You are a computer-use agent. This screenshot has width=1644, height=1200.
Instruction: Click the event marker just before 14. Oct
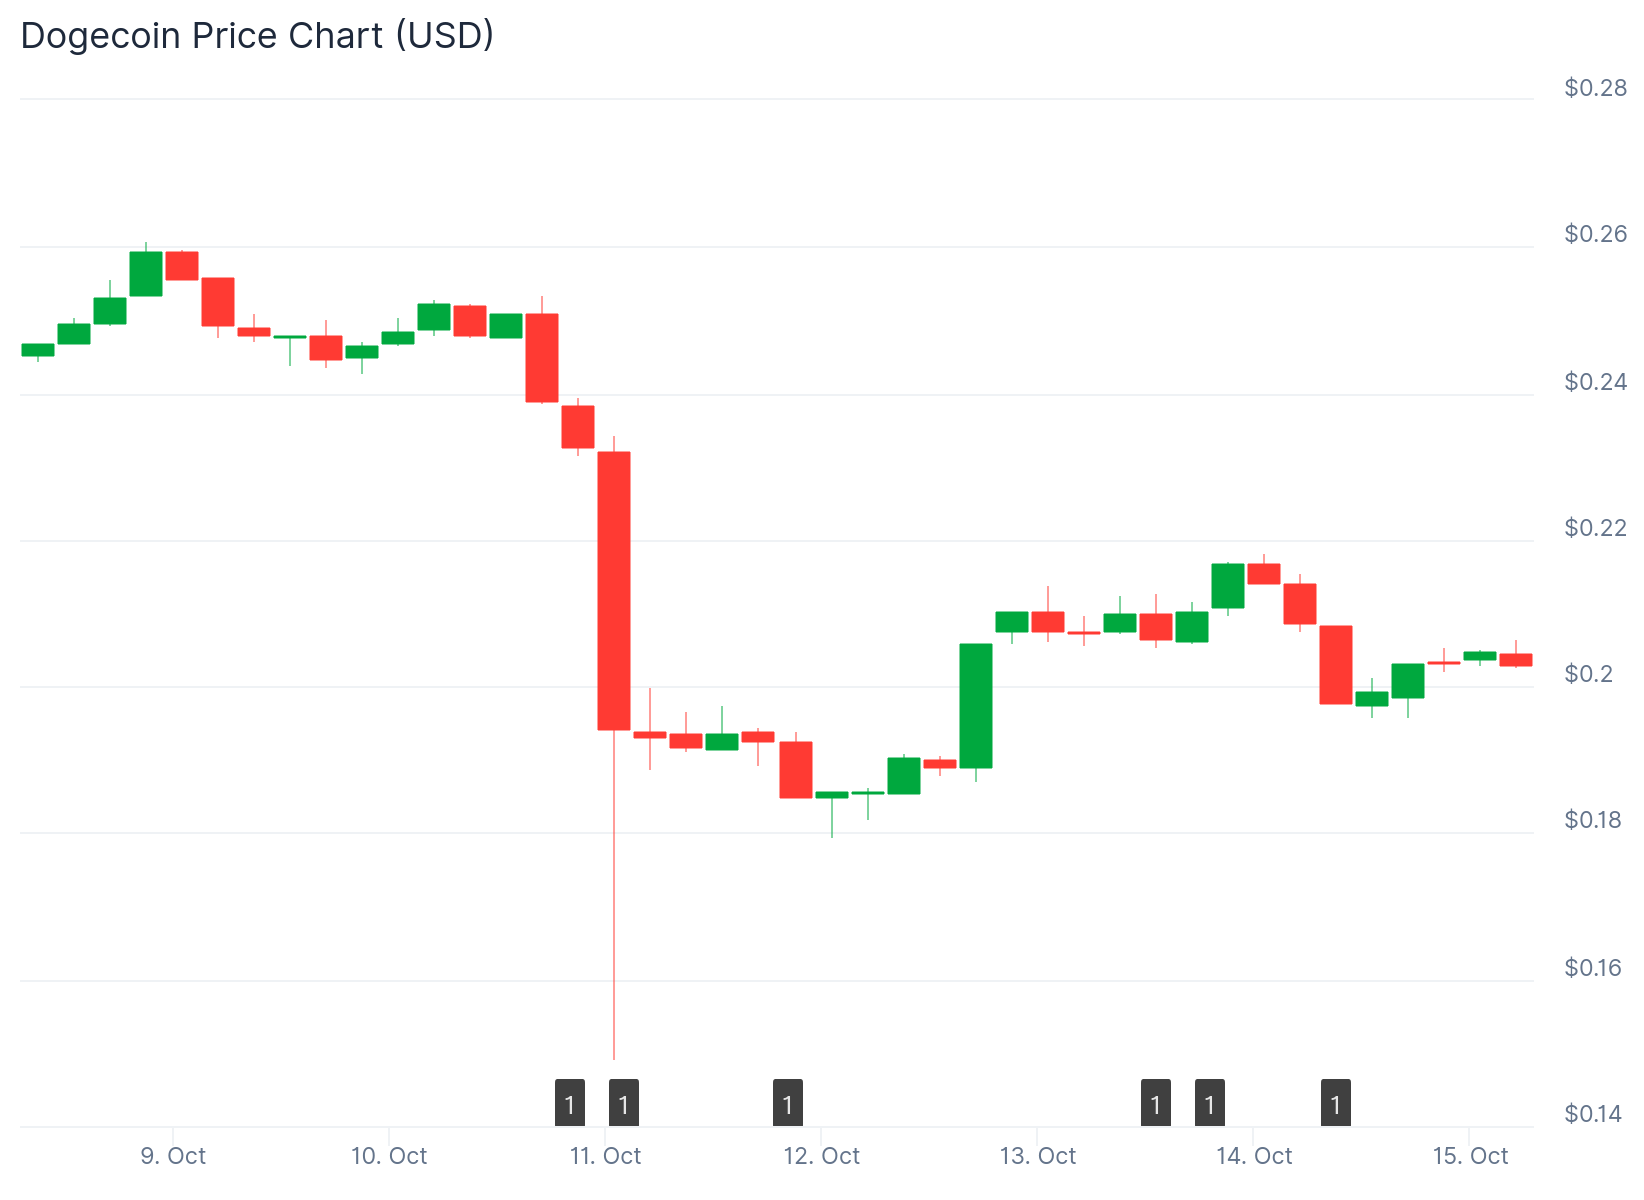1210,1103
